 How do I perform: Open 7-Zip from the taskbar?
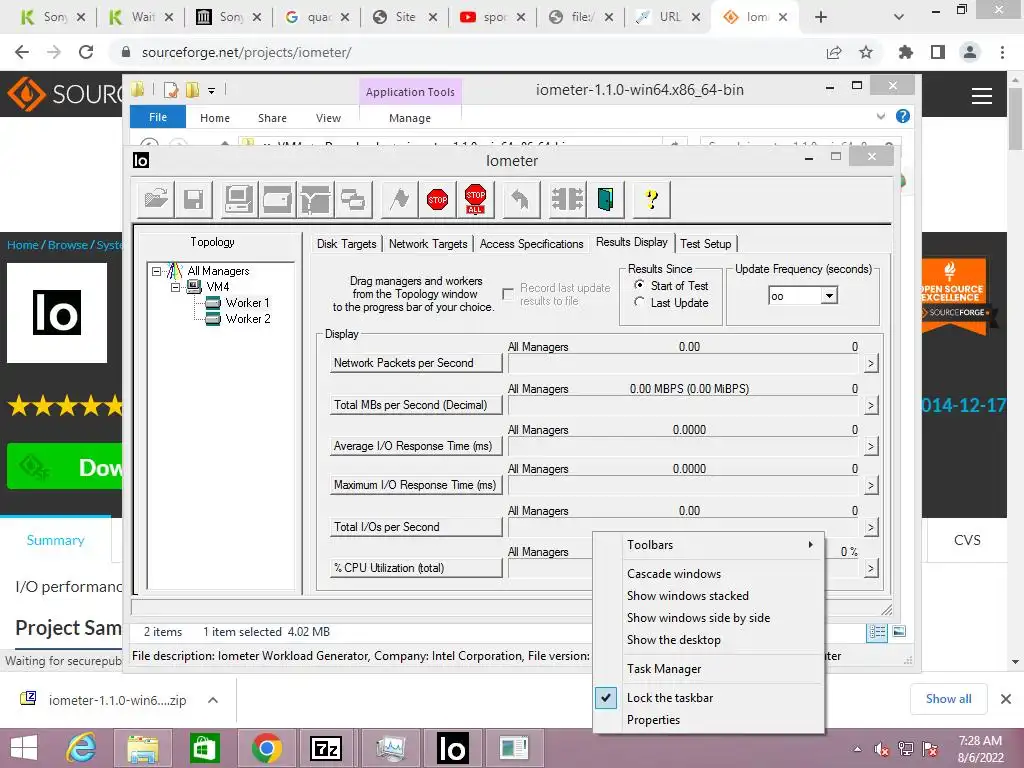[326, 748]
